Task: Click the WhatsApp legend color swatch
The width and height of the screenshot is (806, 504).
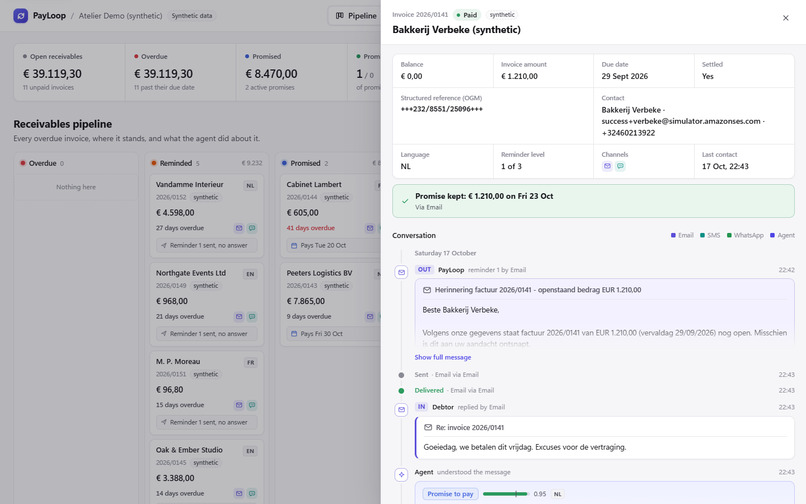Action: 729,236
